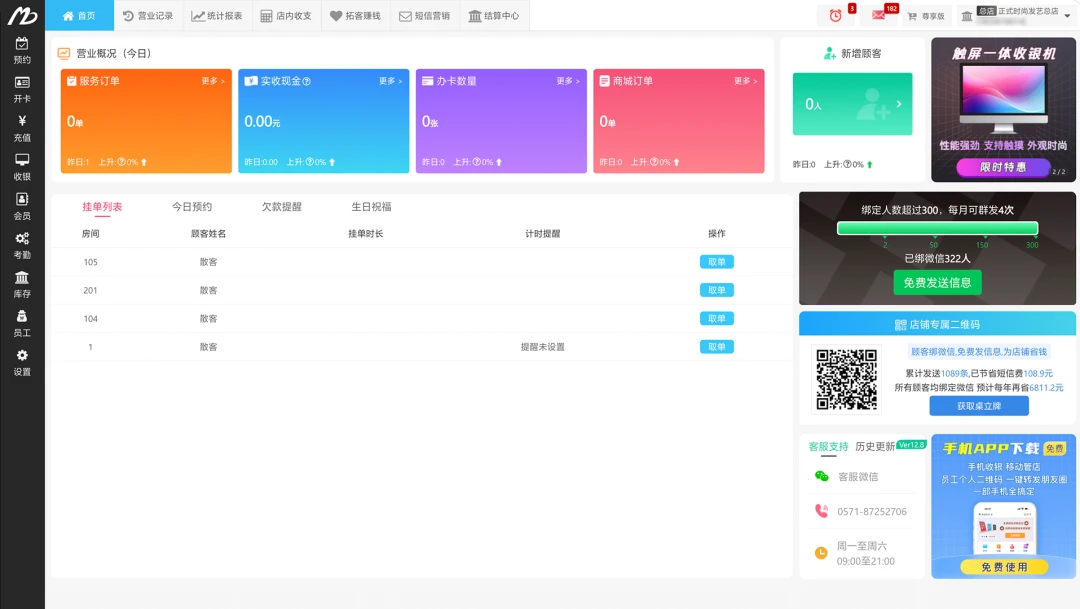The image size is (1080, 609).
Task: Click 更多 on the 办卡数量 card
Action: (568, 81)
